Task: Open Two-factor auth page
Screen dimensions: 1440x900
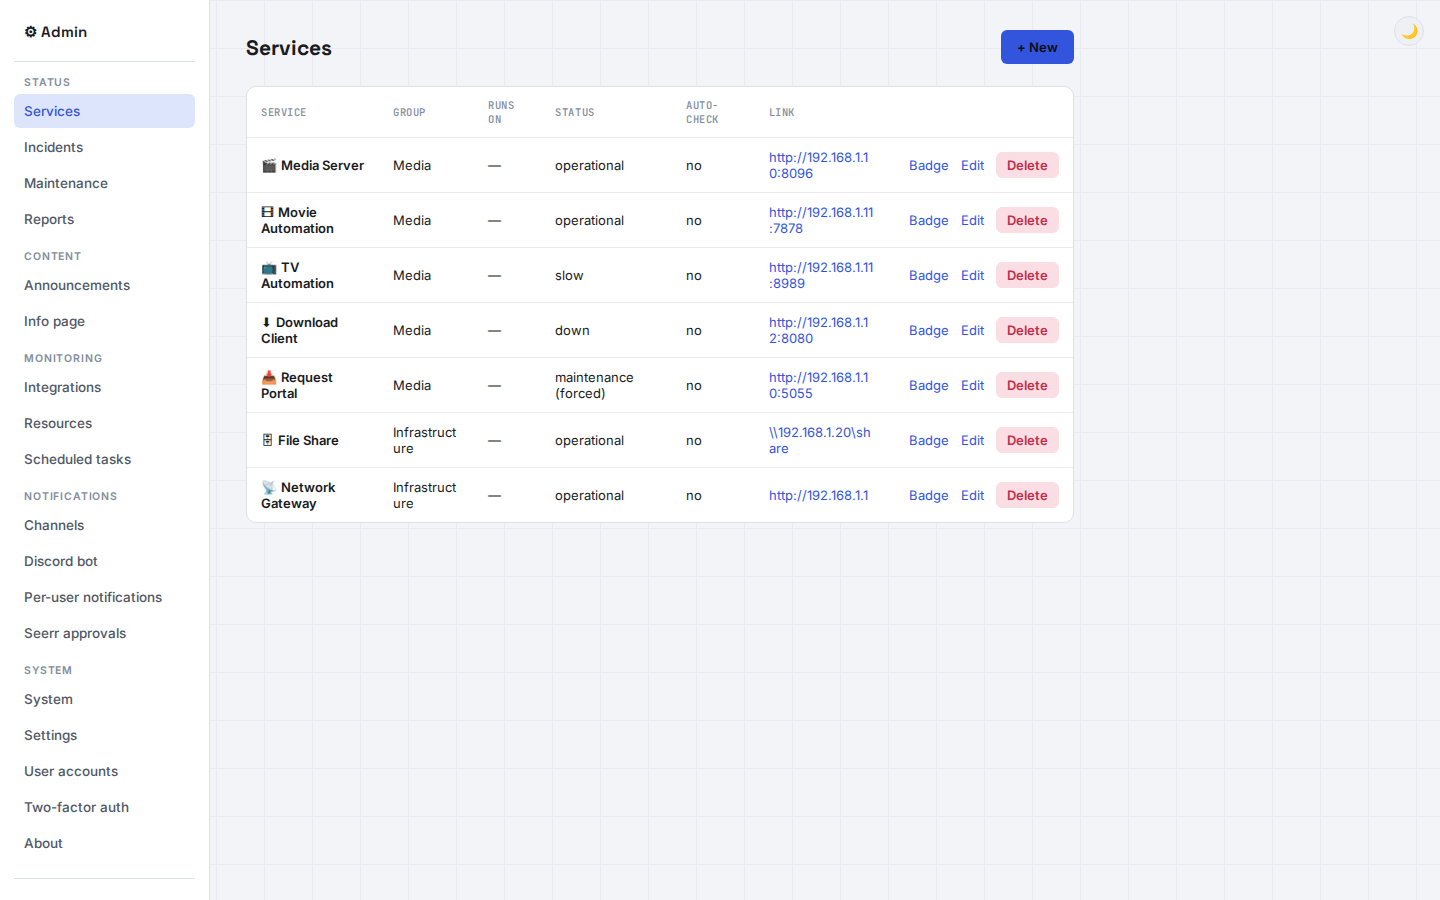Action: coord(104,807)
